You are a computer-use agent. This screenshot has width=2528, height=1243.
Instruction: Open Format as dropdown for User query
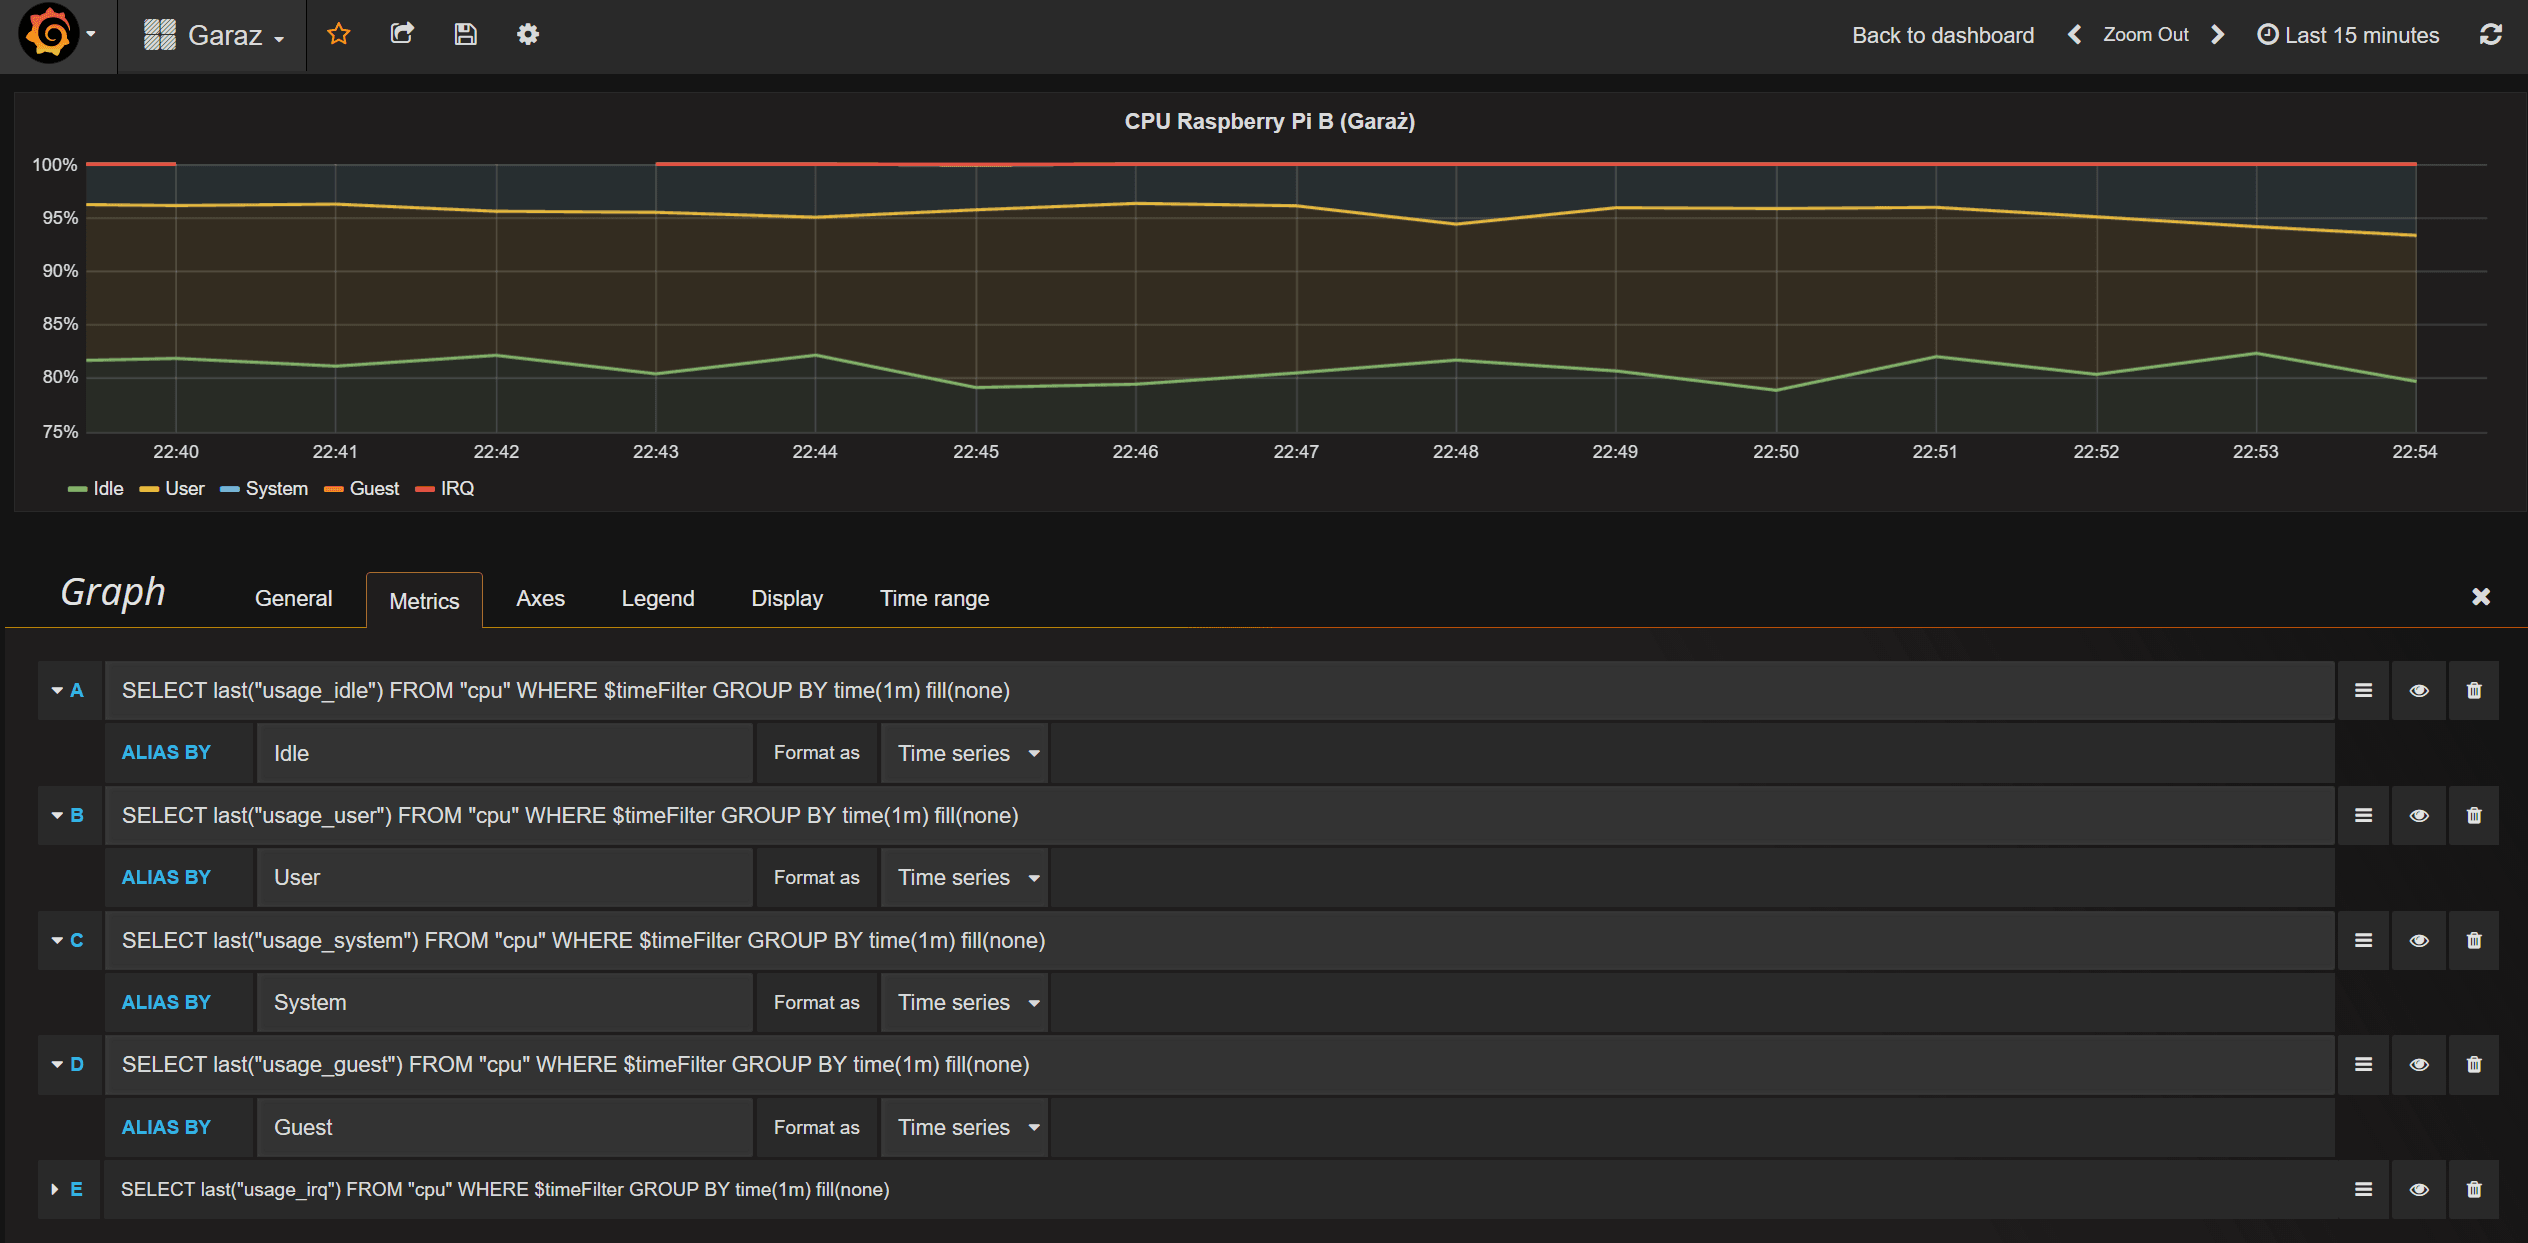(x=966, y=877)
